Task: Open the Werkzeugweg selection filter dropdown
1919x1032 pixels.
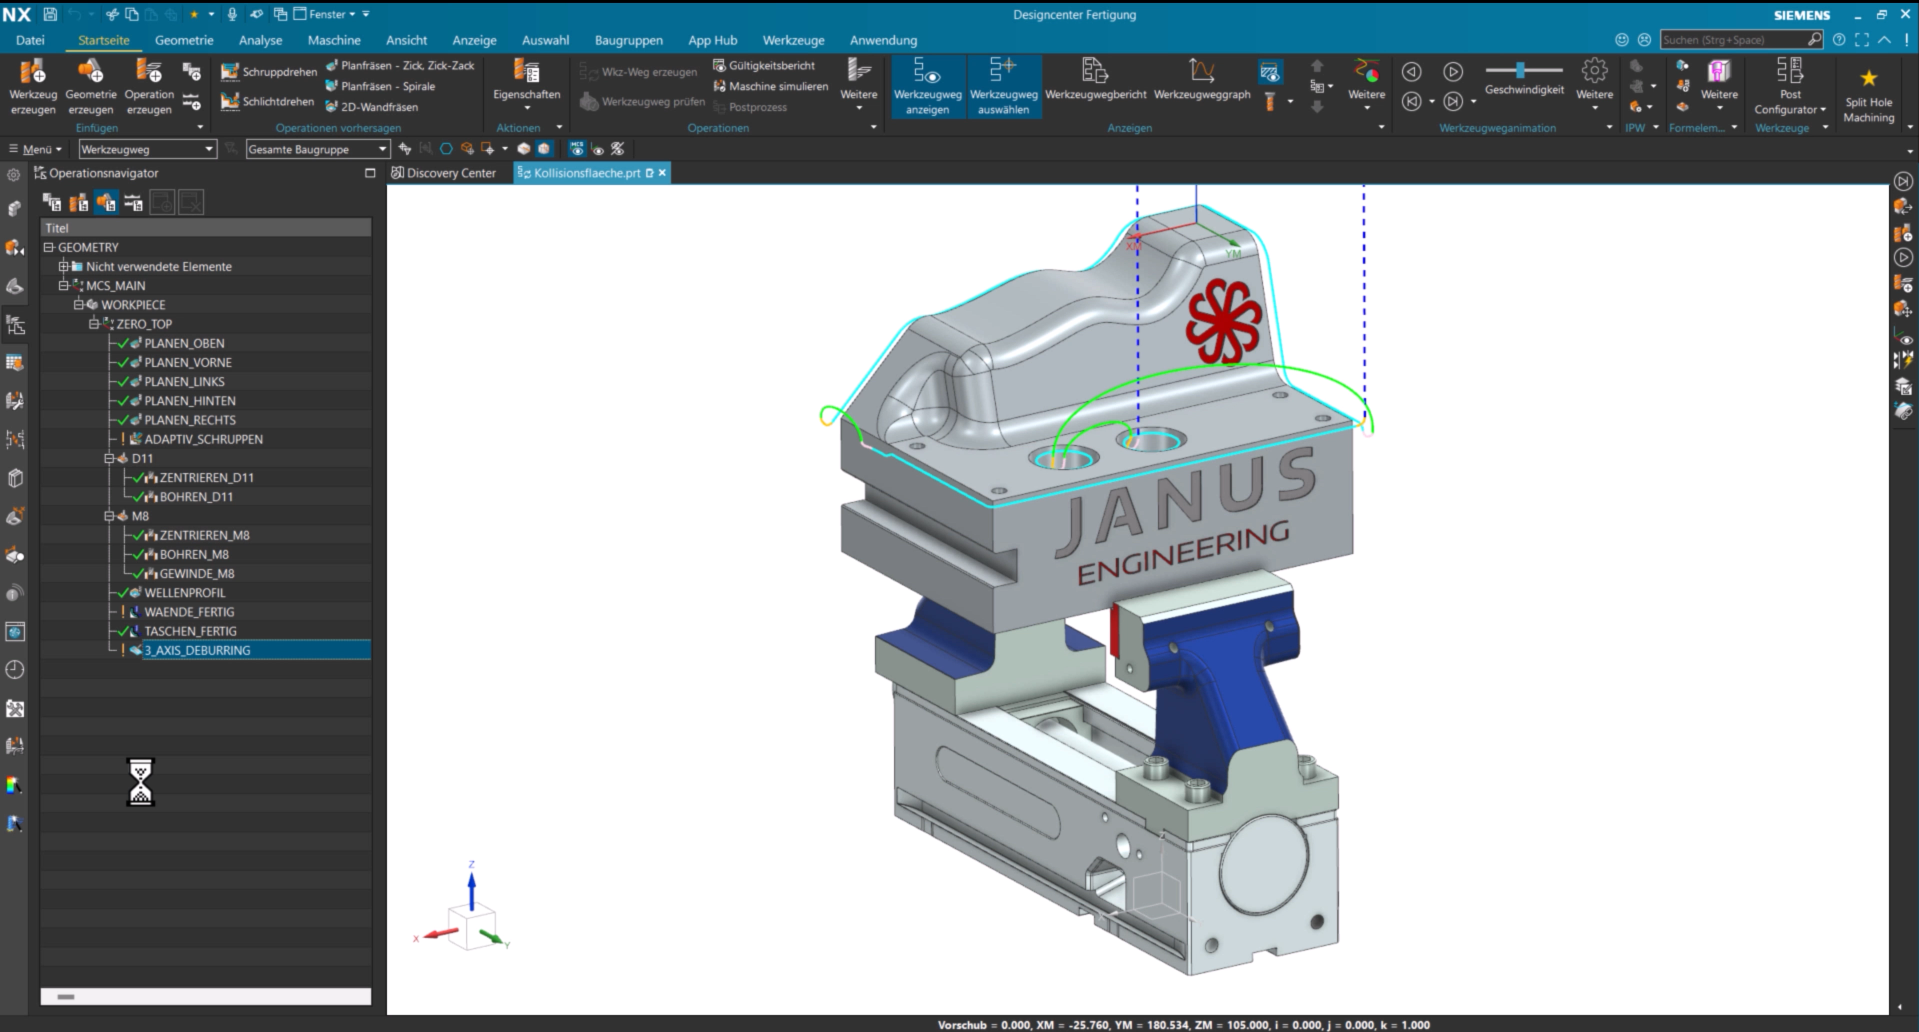Action: [147, 149]
